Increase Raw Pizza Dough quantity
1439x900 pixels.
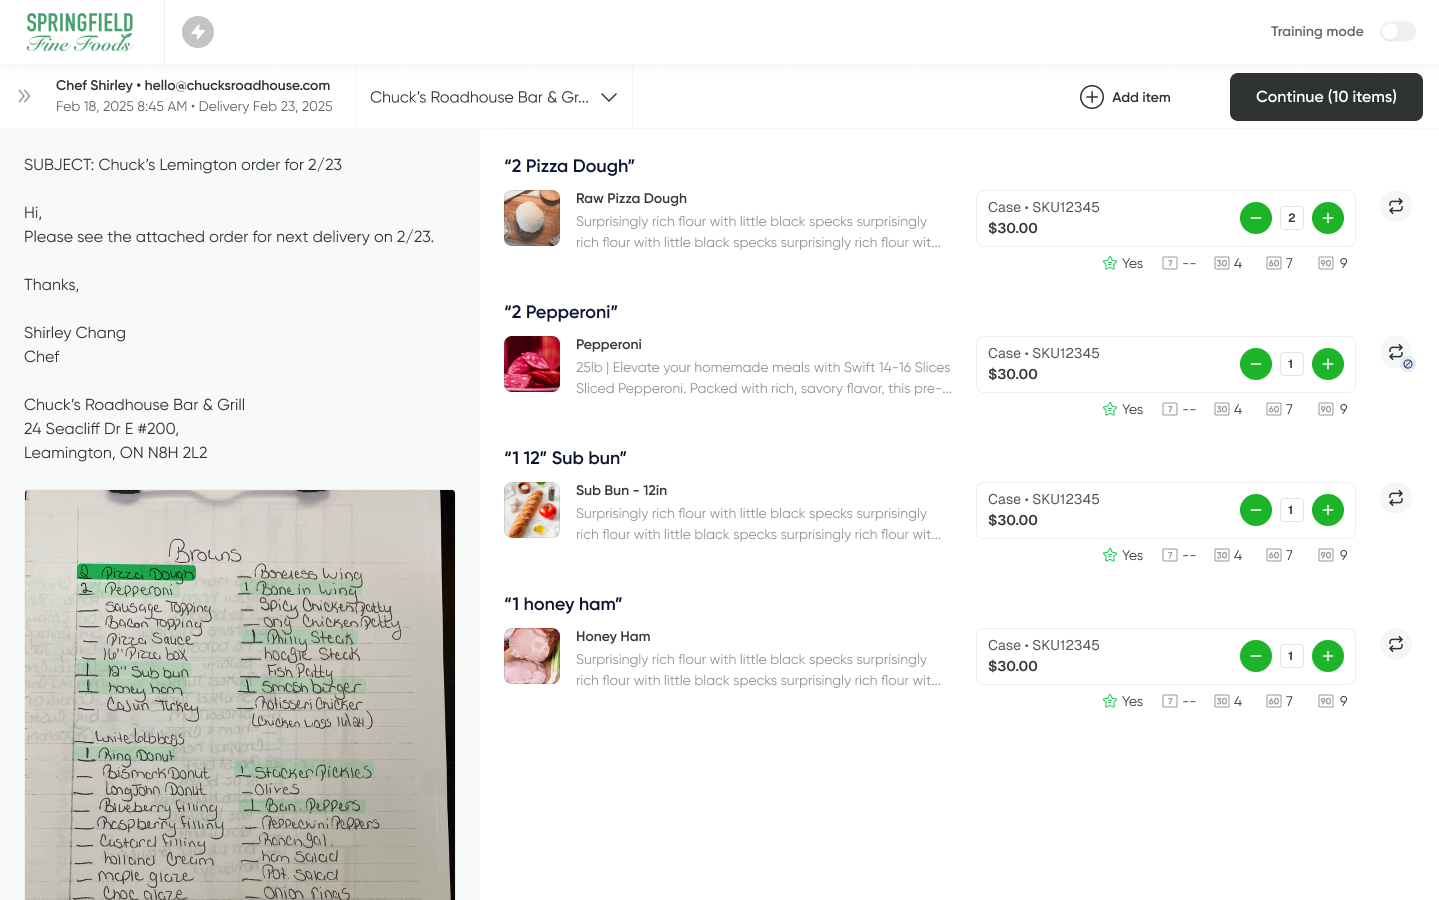[1328, 218]
